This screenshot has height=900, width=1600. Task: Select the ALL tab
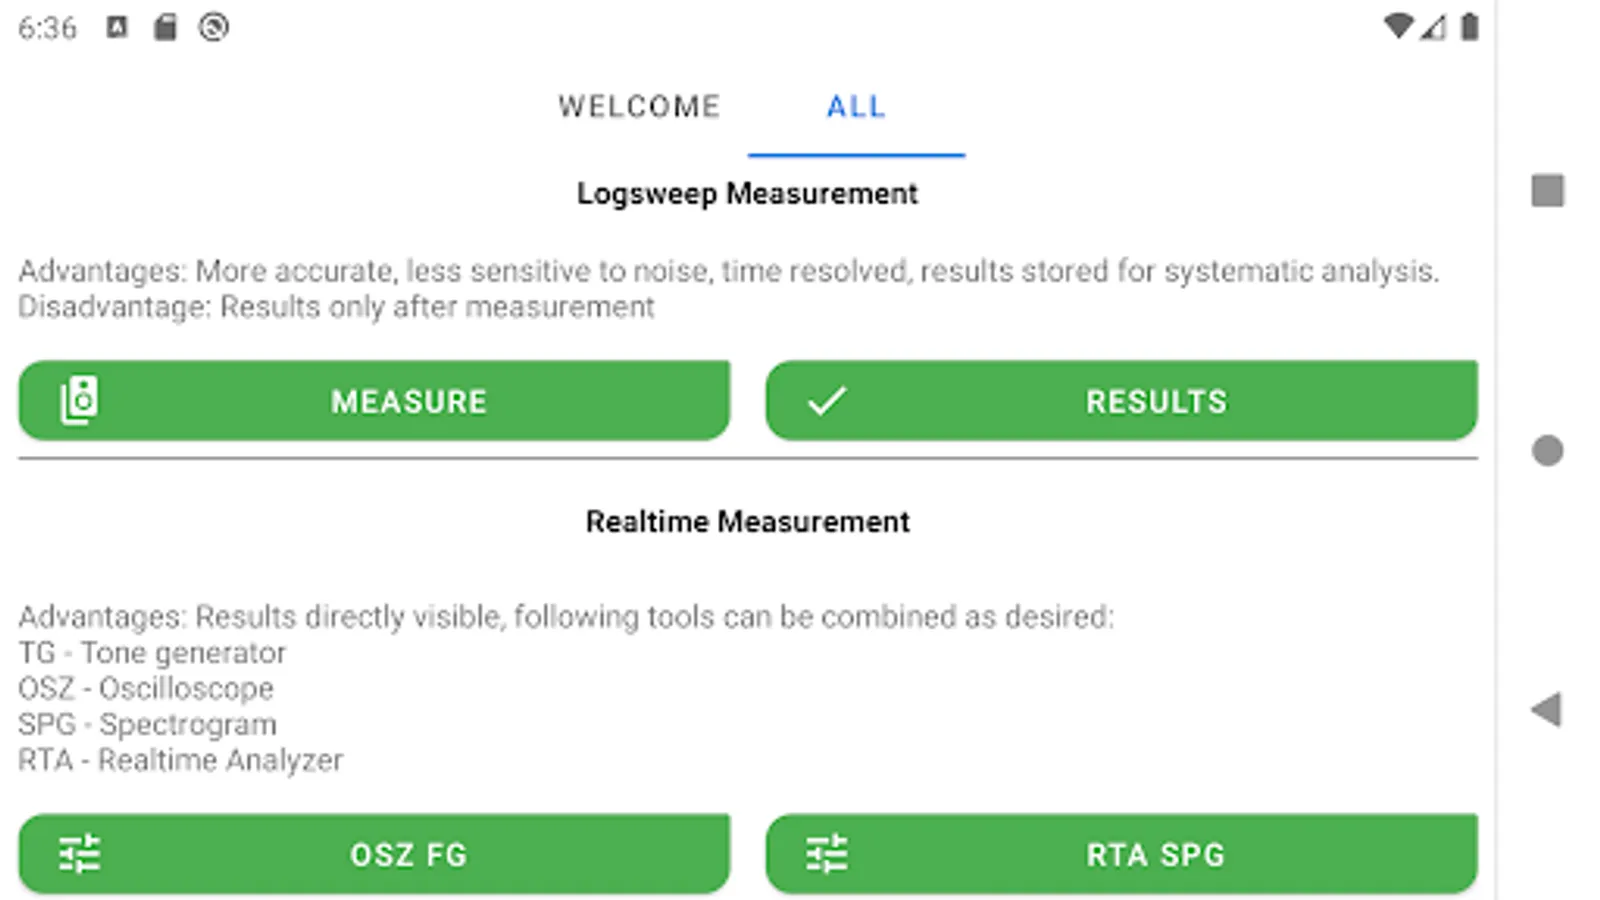tap(856, 107)
